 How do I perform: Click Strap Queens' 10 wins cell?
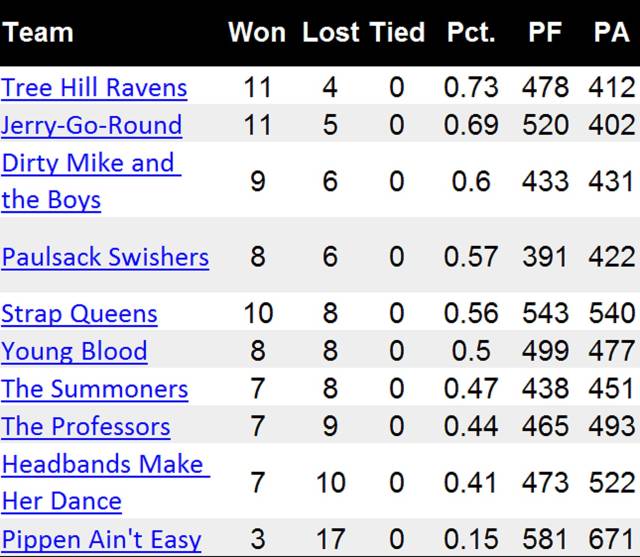258,313
